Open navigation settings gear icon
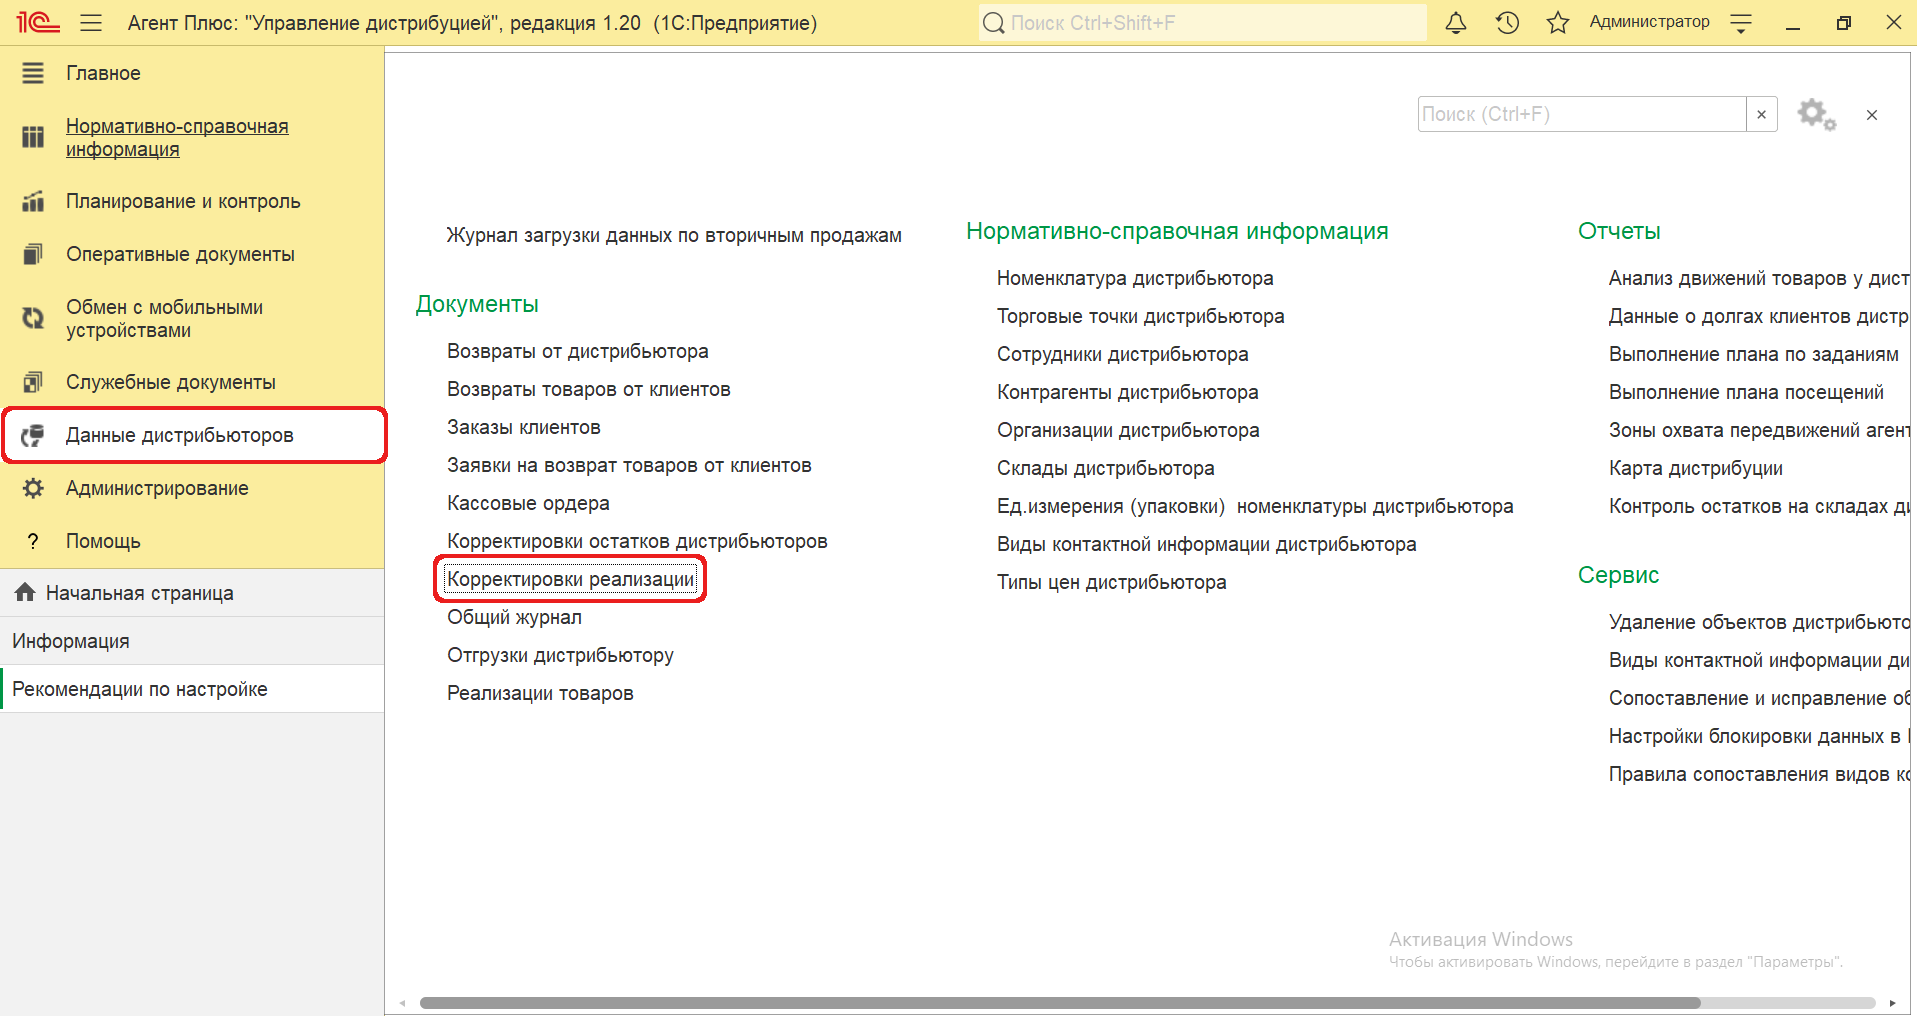Viewport: 1917px width, 1016px height. point(1816,114)
